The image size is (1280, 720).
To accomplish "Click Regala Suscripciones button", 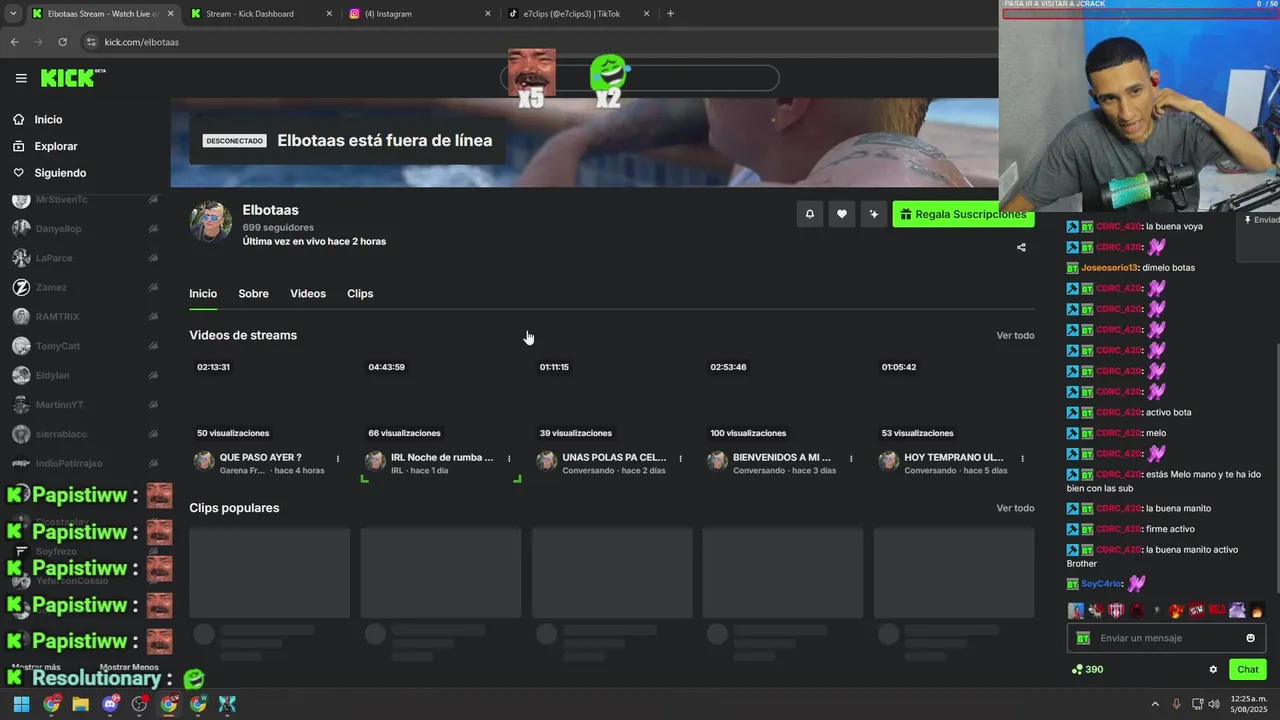I will click(963, 214).
